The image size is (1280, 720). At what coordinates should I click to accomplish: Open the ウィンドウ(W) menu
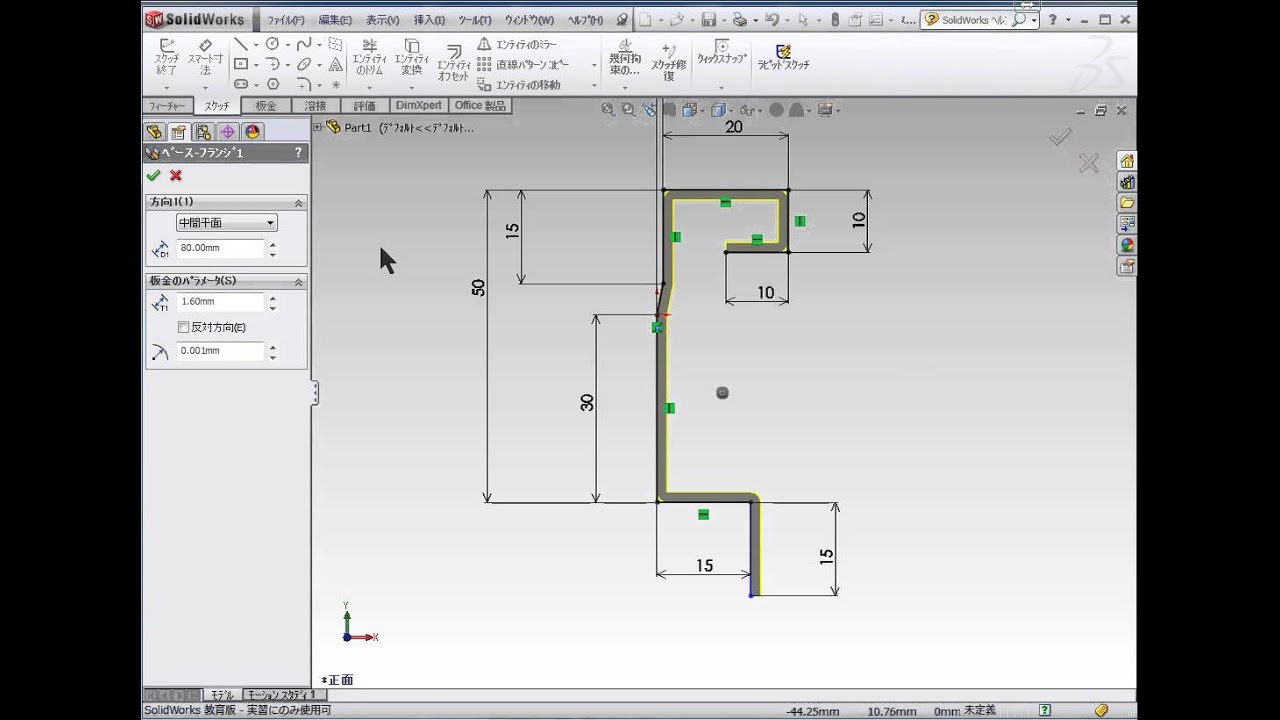[529, 20]
